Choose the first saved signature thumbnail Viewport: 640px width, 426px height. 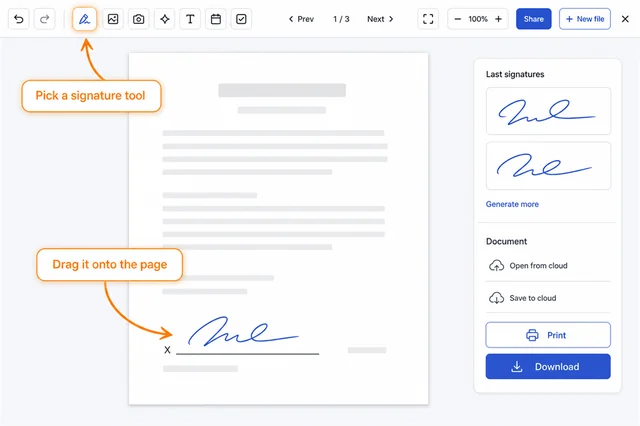click(x=548, y=111)
